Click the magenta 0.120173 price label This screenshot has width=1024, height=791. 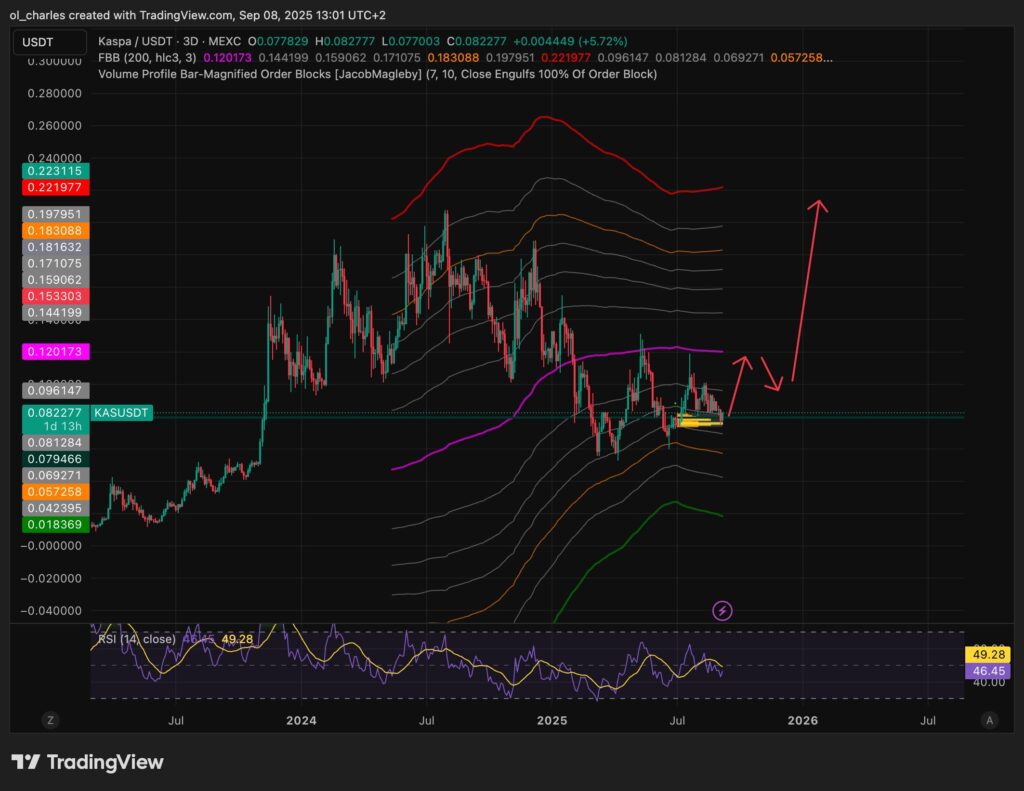(x=55, y=352)
